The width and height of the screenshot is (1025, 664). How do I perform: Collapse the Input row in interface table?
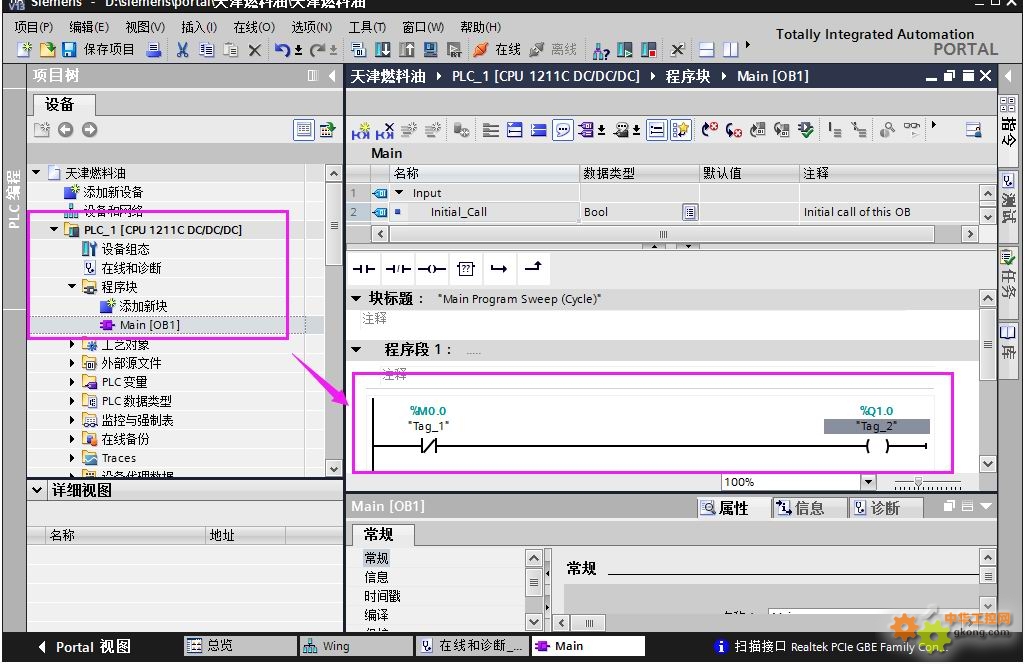click(x=399, y=193)
